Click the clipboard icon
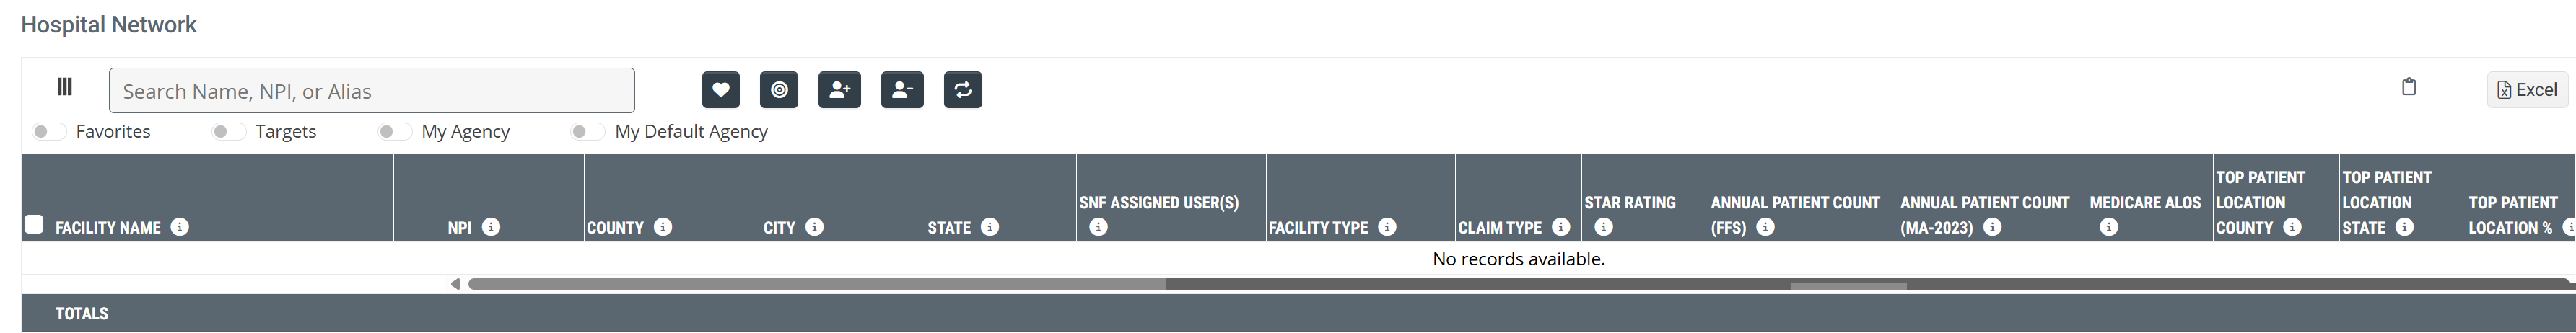The height and width of the screenshot is (333, 2576). click(x=2408, y=87)
